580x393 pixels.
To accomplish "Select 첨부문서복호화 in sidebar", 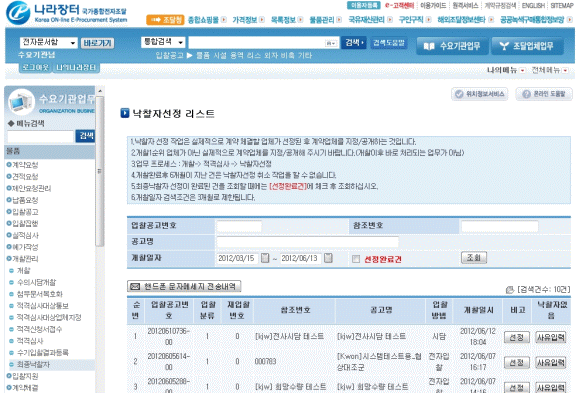I will point(40,294).
